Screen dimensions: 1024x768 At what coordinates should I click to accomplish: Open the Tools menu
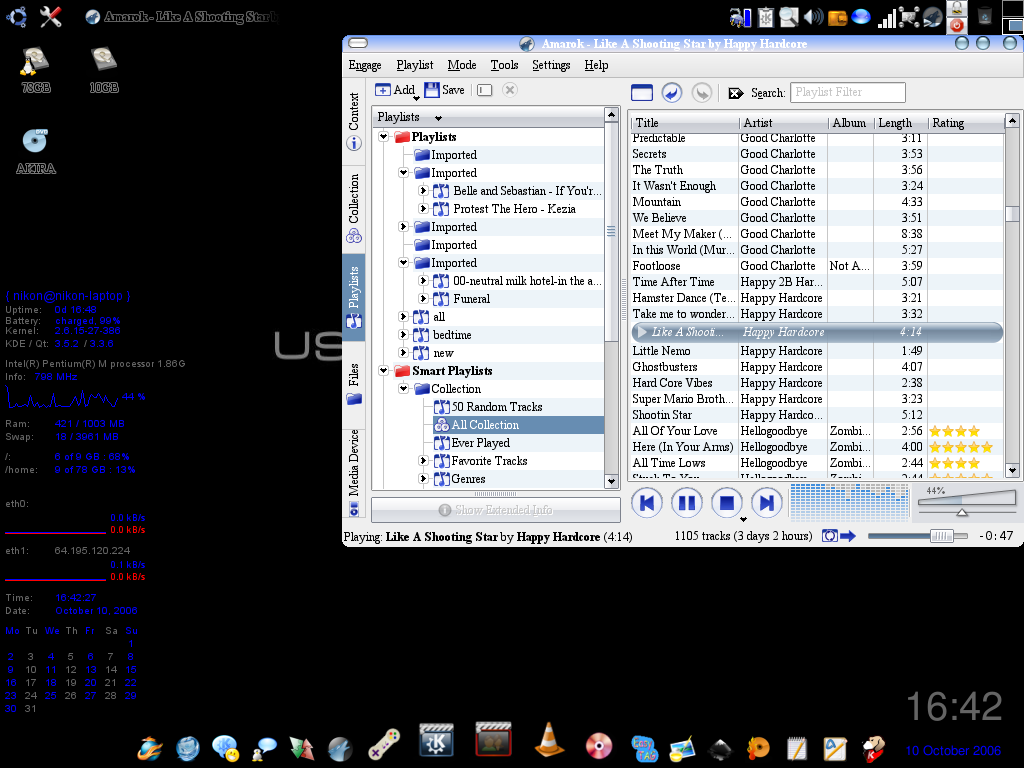pyautogui.click(x=504, y=65)
